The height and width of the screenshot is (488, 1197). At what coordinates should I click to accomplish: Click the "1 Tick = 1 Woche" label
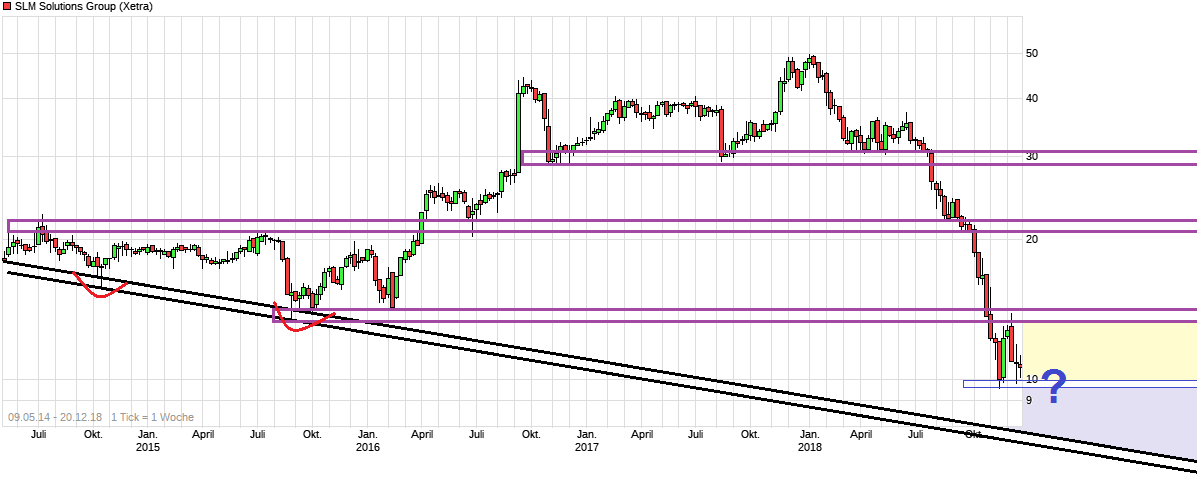pyautogui.click(x=152, y=417)
